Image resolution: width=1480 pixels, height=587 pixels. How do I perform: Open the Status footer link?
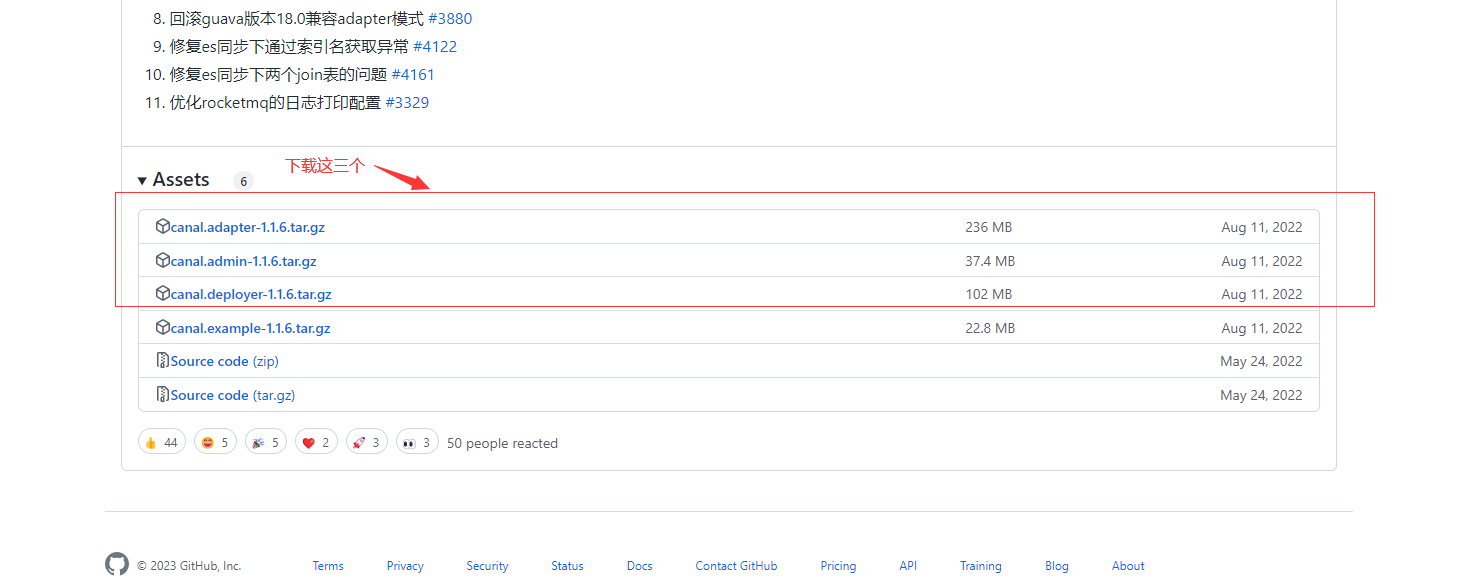pyautogui.click(x=567, y=566)
